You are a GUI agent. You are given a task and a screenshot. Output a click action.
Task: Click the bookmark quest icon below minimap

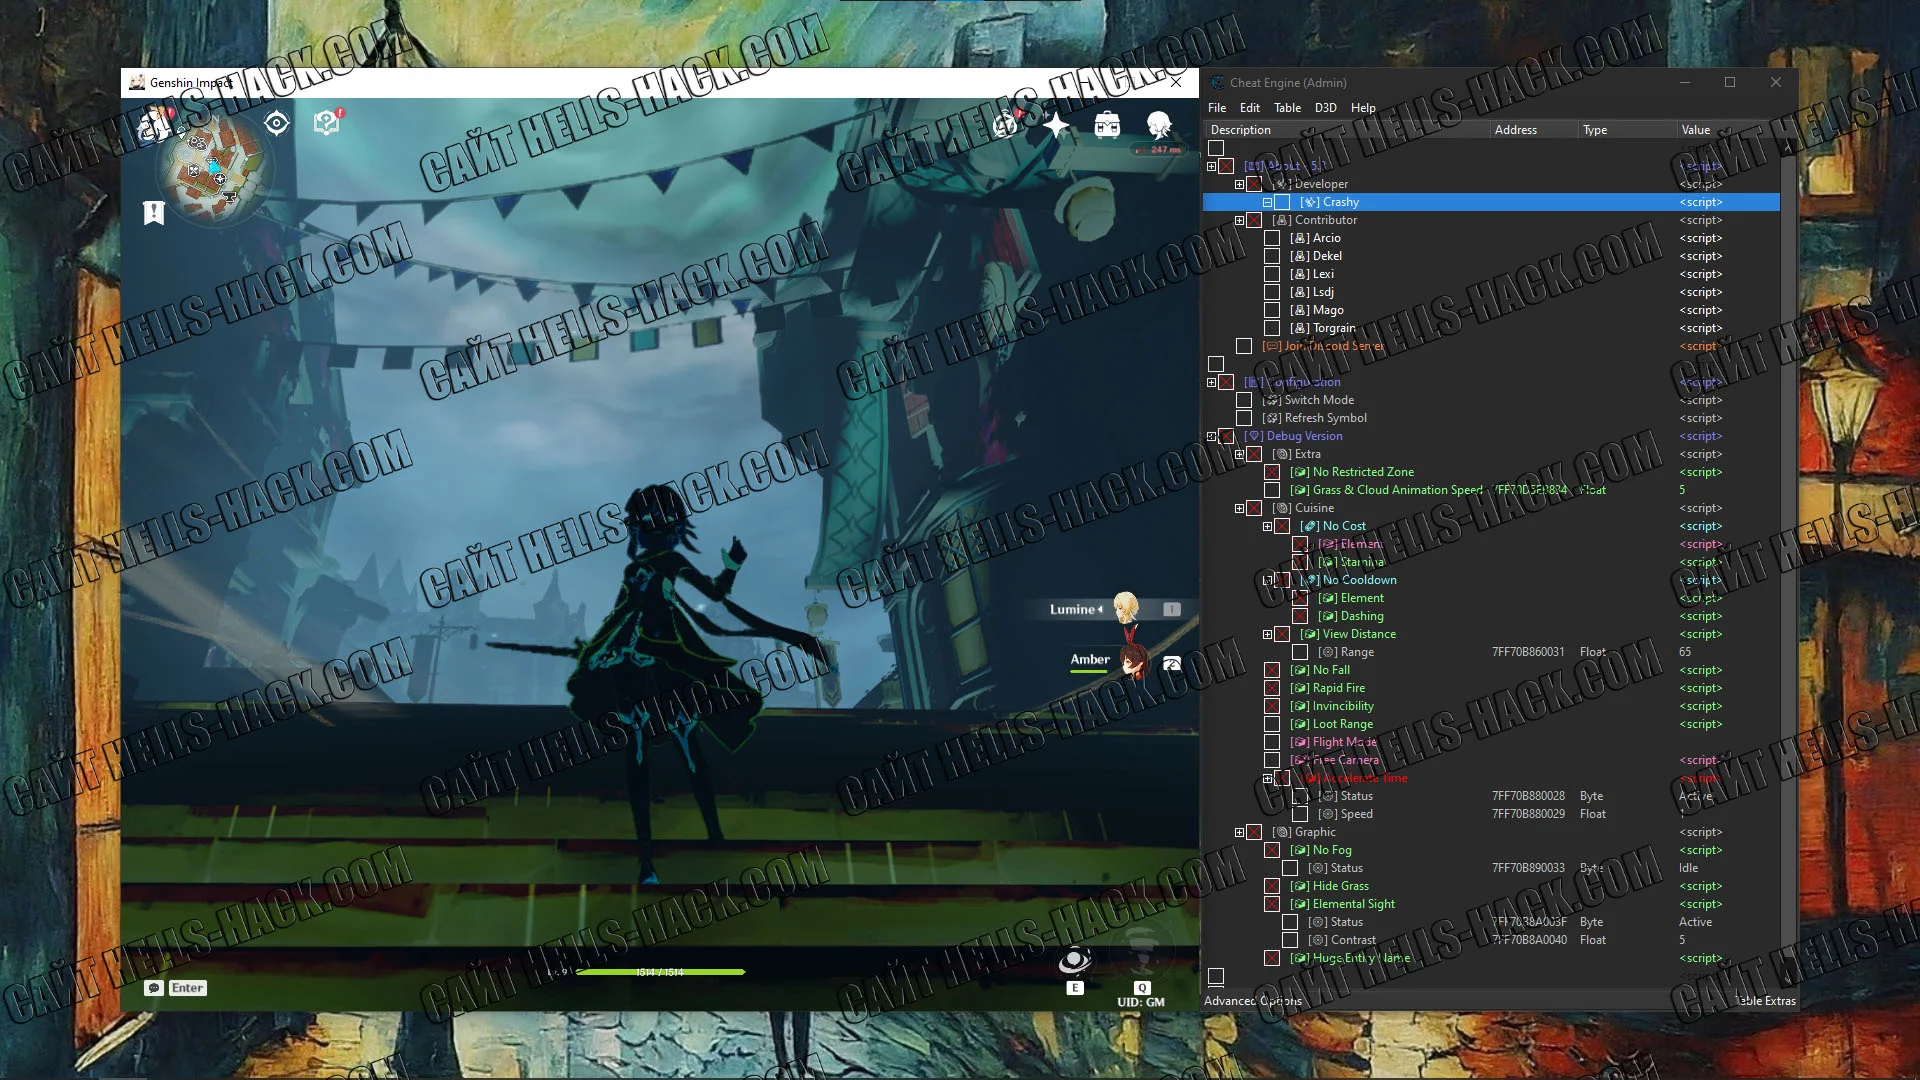click(x=153, y=212)
